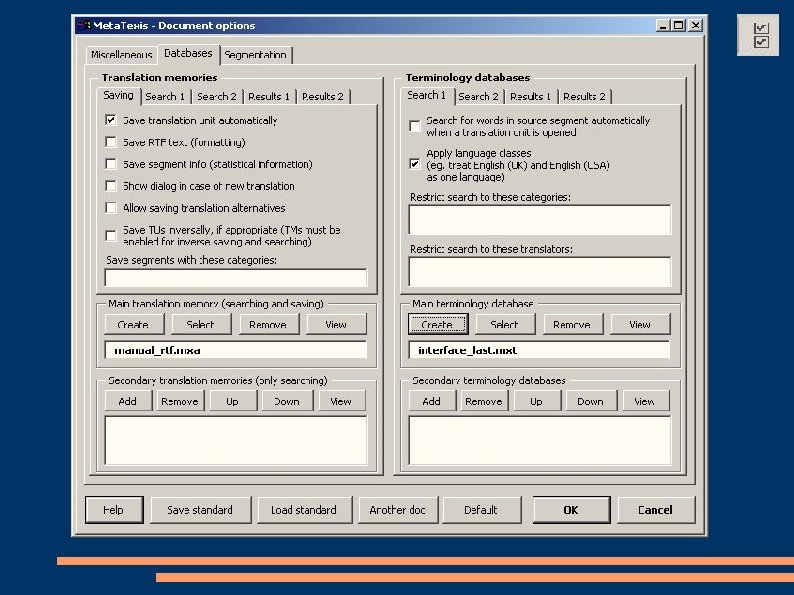Open Search 2 tab under Terminology databases

tap(479, 97)
